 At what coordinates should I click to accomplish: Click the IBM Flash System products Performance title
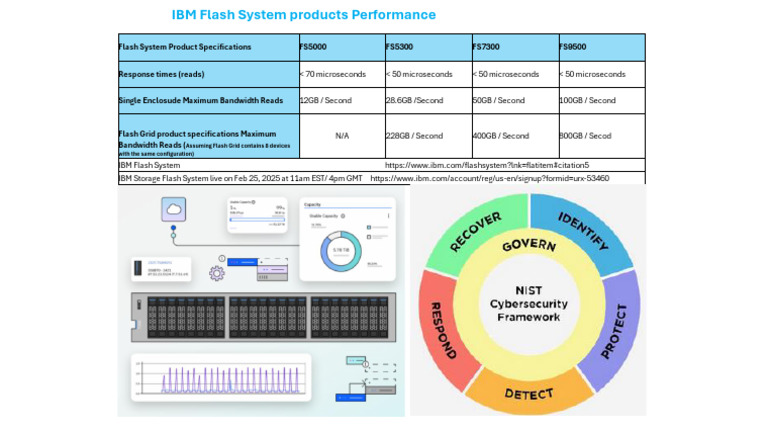[x=304, y=15]
